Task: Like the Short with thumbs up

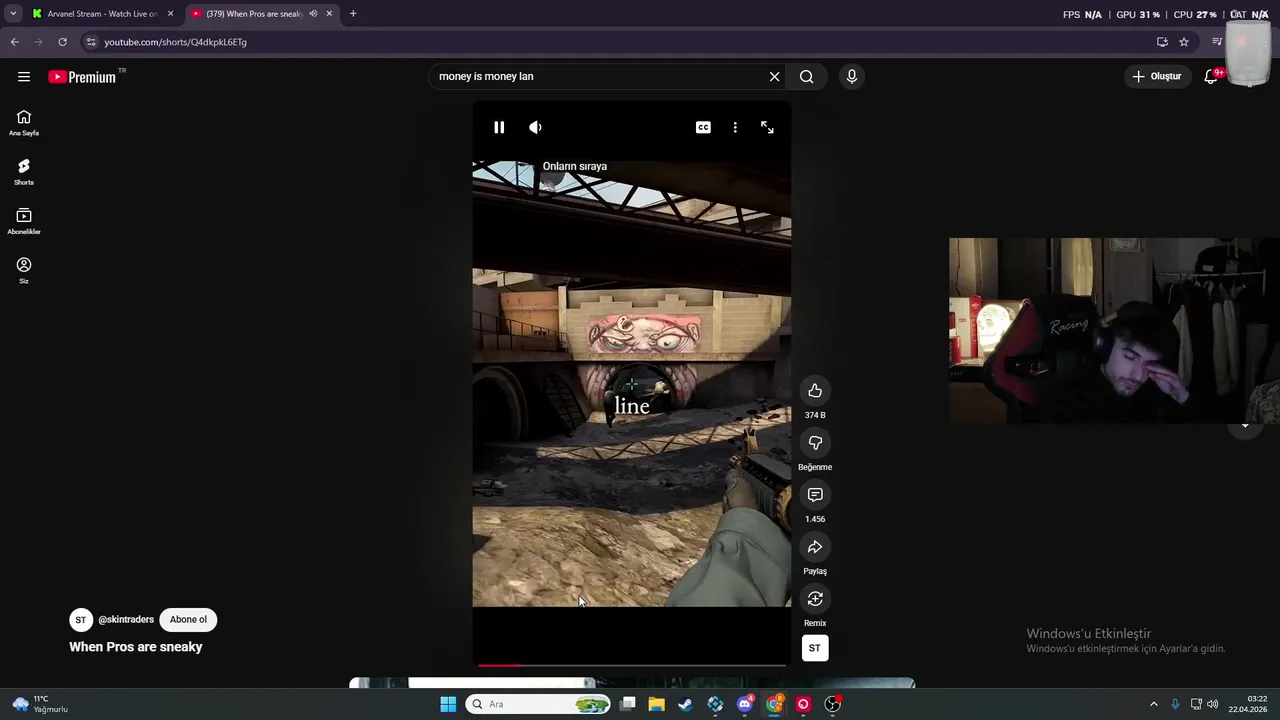Action: pos(815,391)
